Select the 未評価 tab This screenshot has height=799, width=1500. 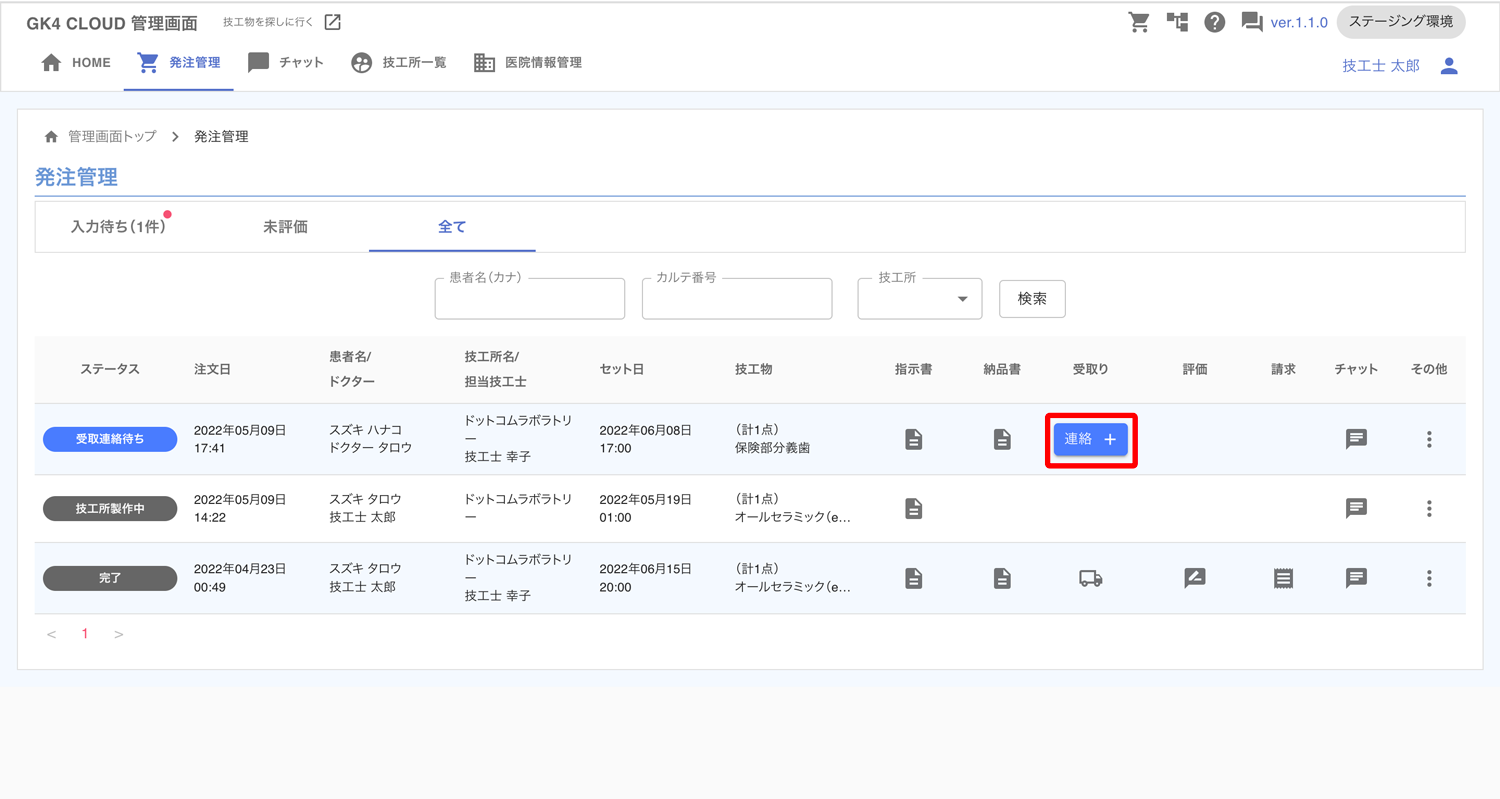tap(285, 227)
